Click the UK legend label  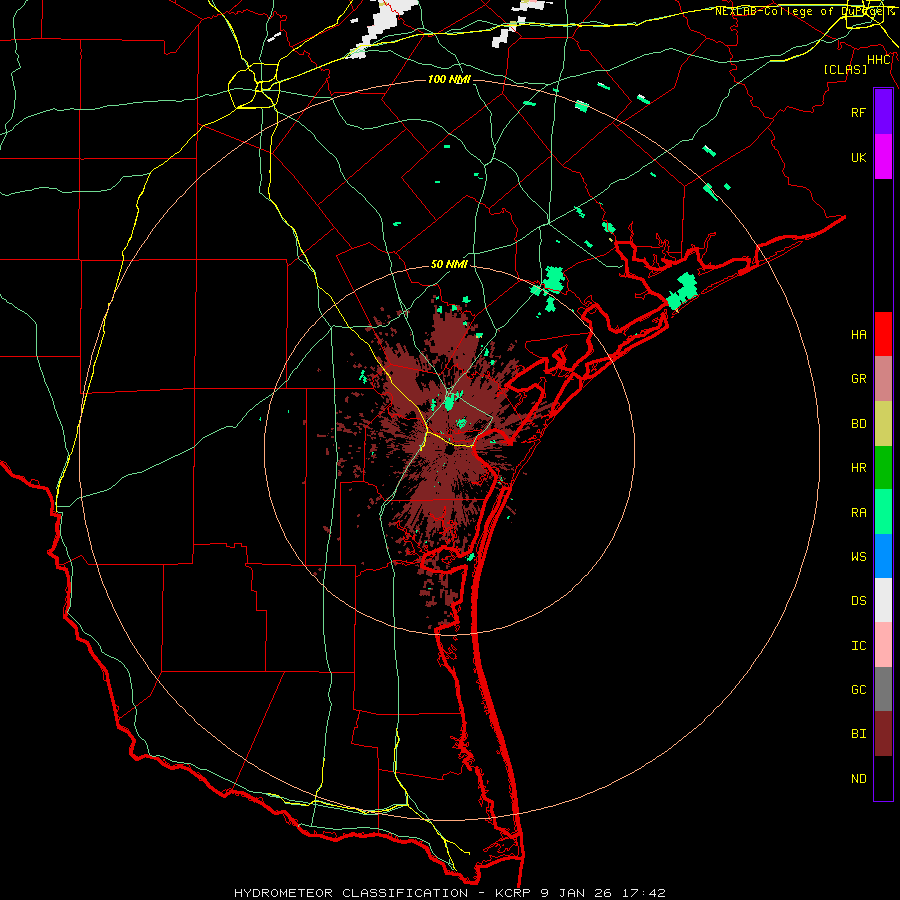[858, 157]
